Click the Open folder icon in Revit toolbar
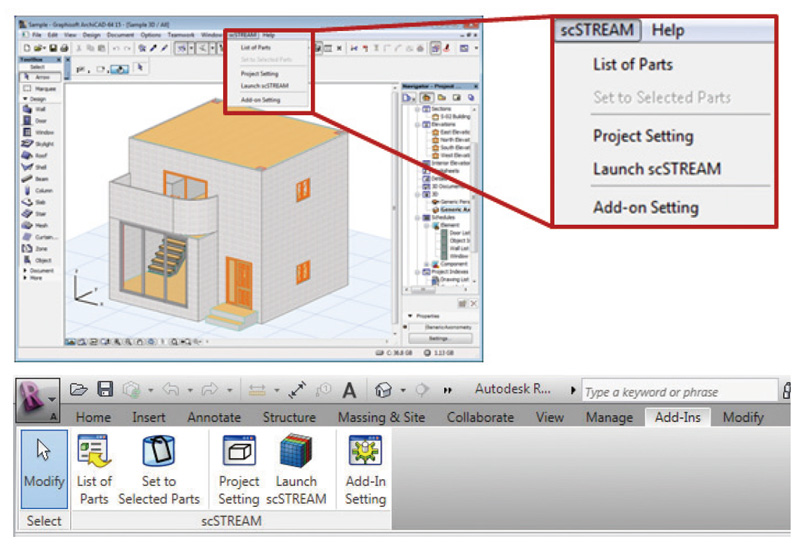This screenshot has width=800, height=547. tap(79, 390)
